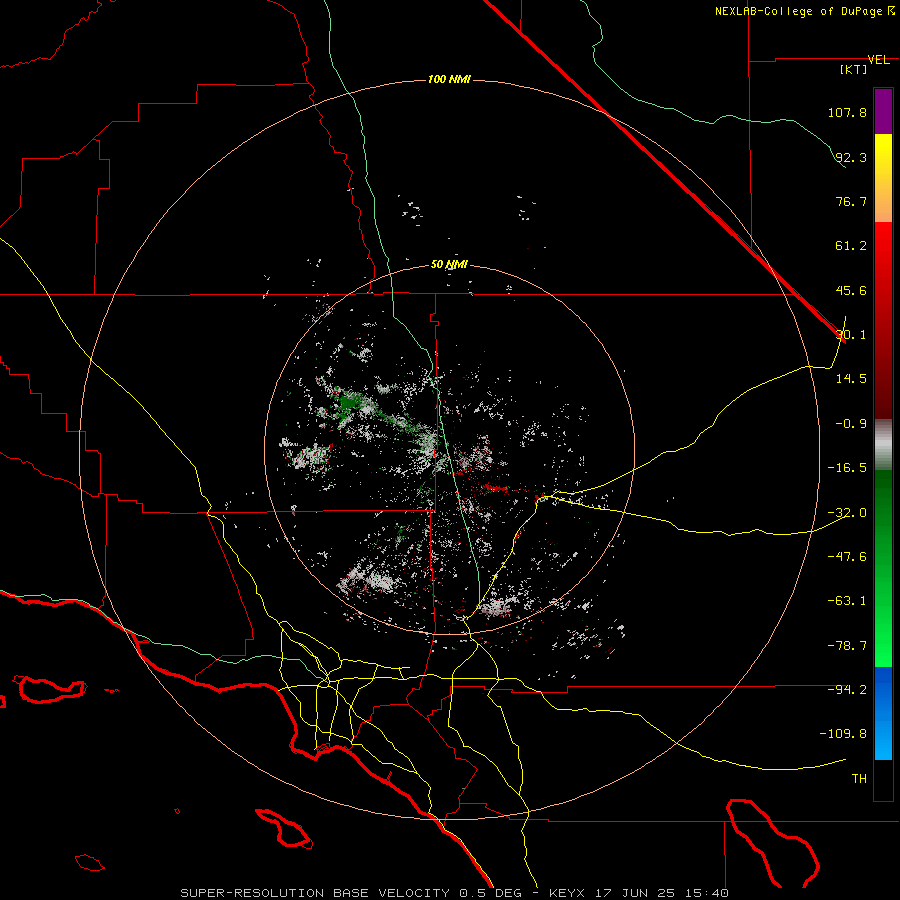Click the 100 NMI range ring label
This screenshot has height=900, width=900.
449,79
